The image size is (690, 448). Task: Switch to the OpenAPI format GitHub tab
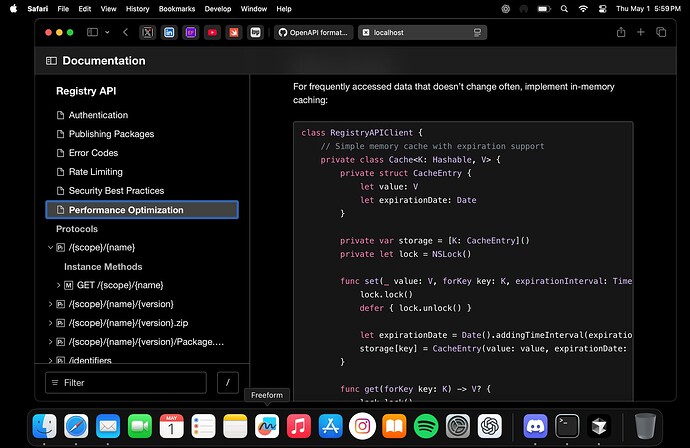313,32
